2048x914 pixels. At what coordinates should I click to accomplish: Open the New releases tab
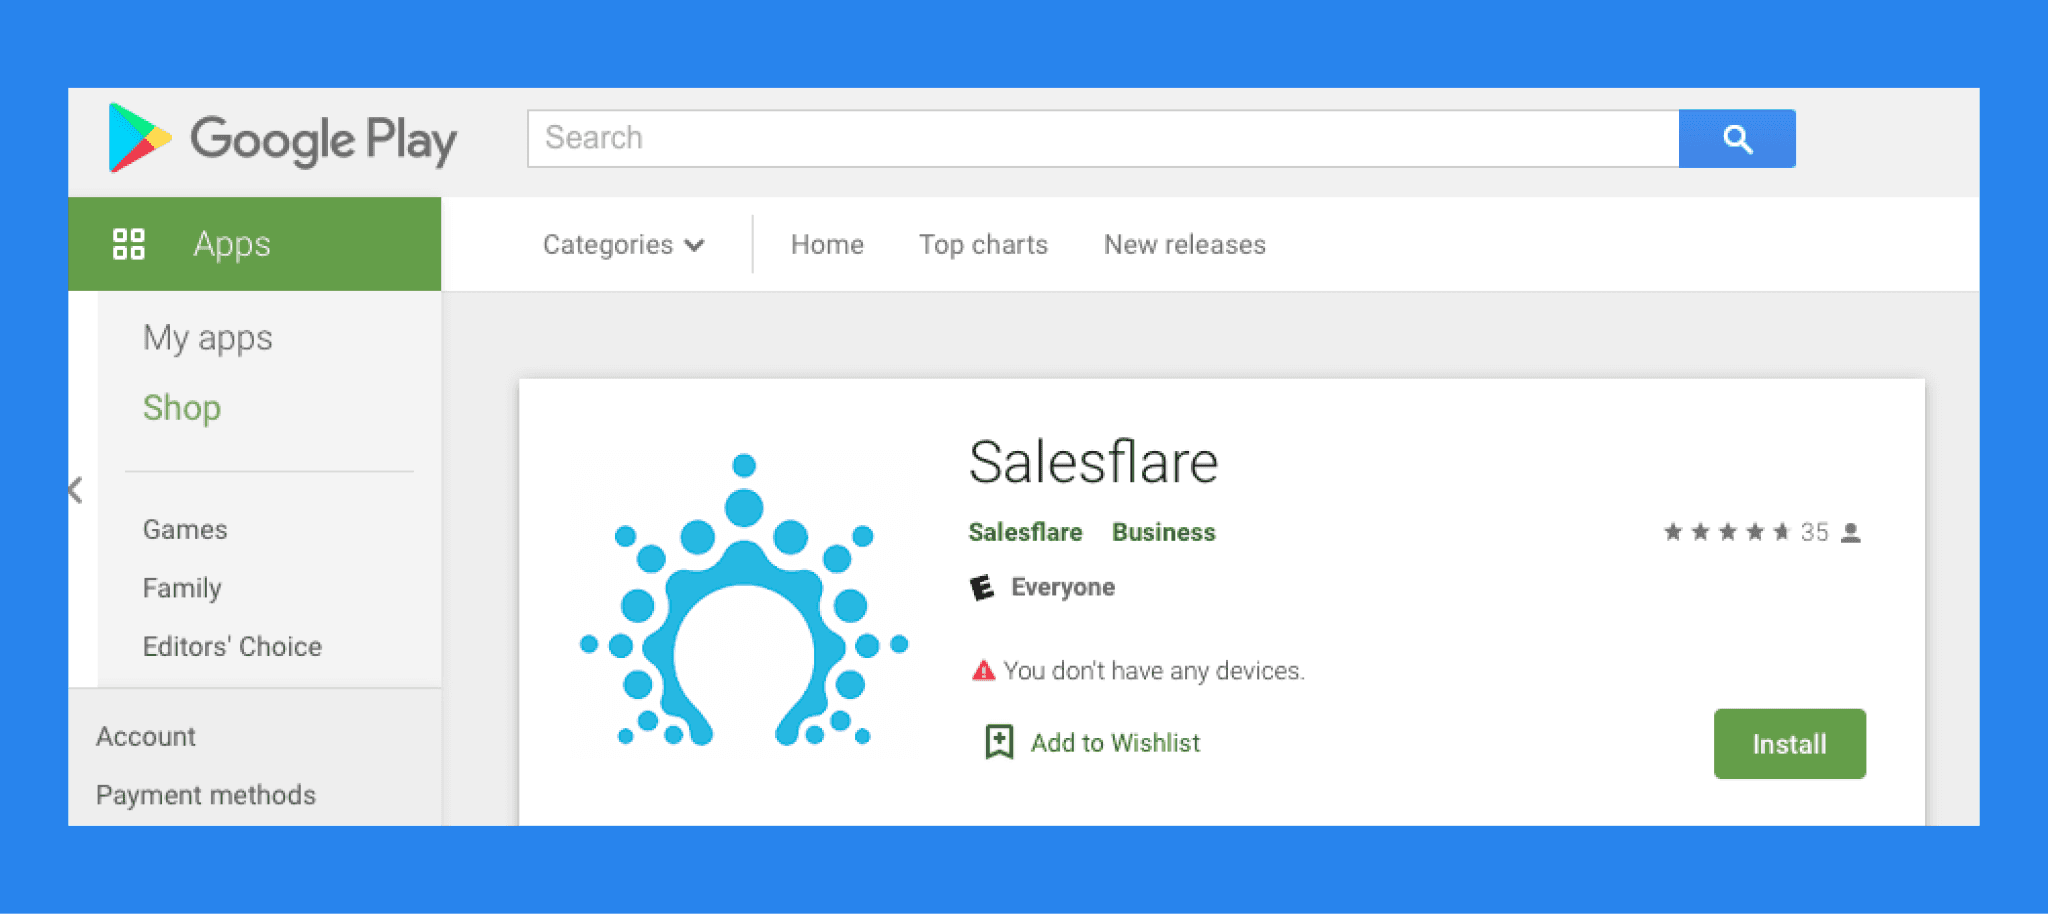point(1185,245)
